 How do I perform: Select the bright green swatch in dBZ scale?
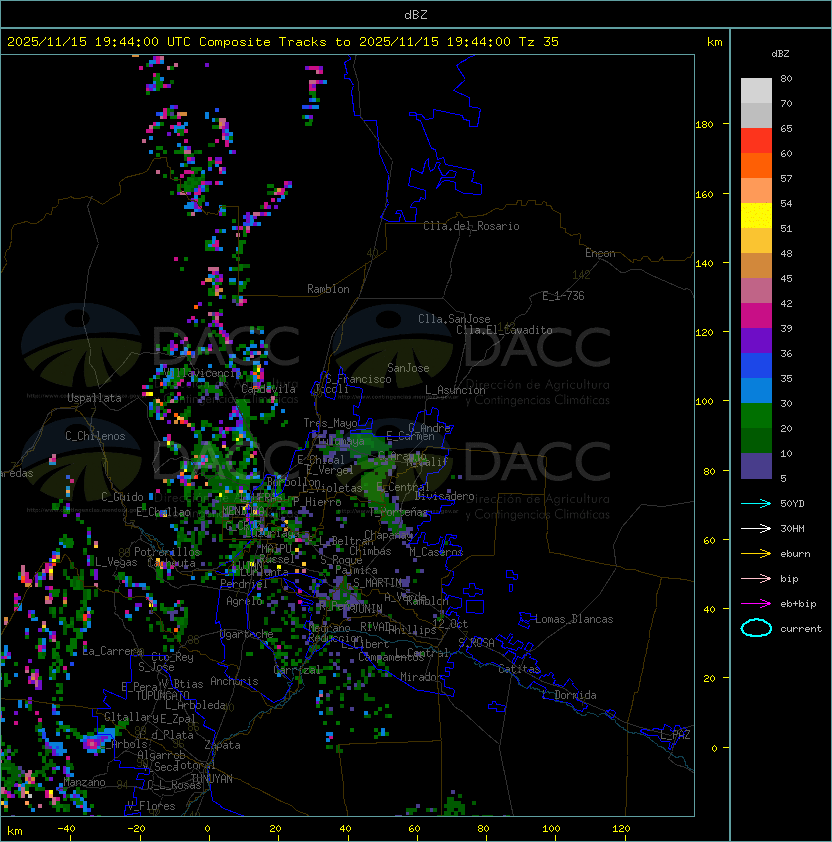(x=756, y=416)
